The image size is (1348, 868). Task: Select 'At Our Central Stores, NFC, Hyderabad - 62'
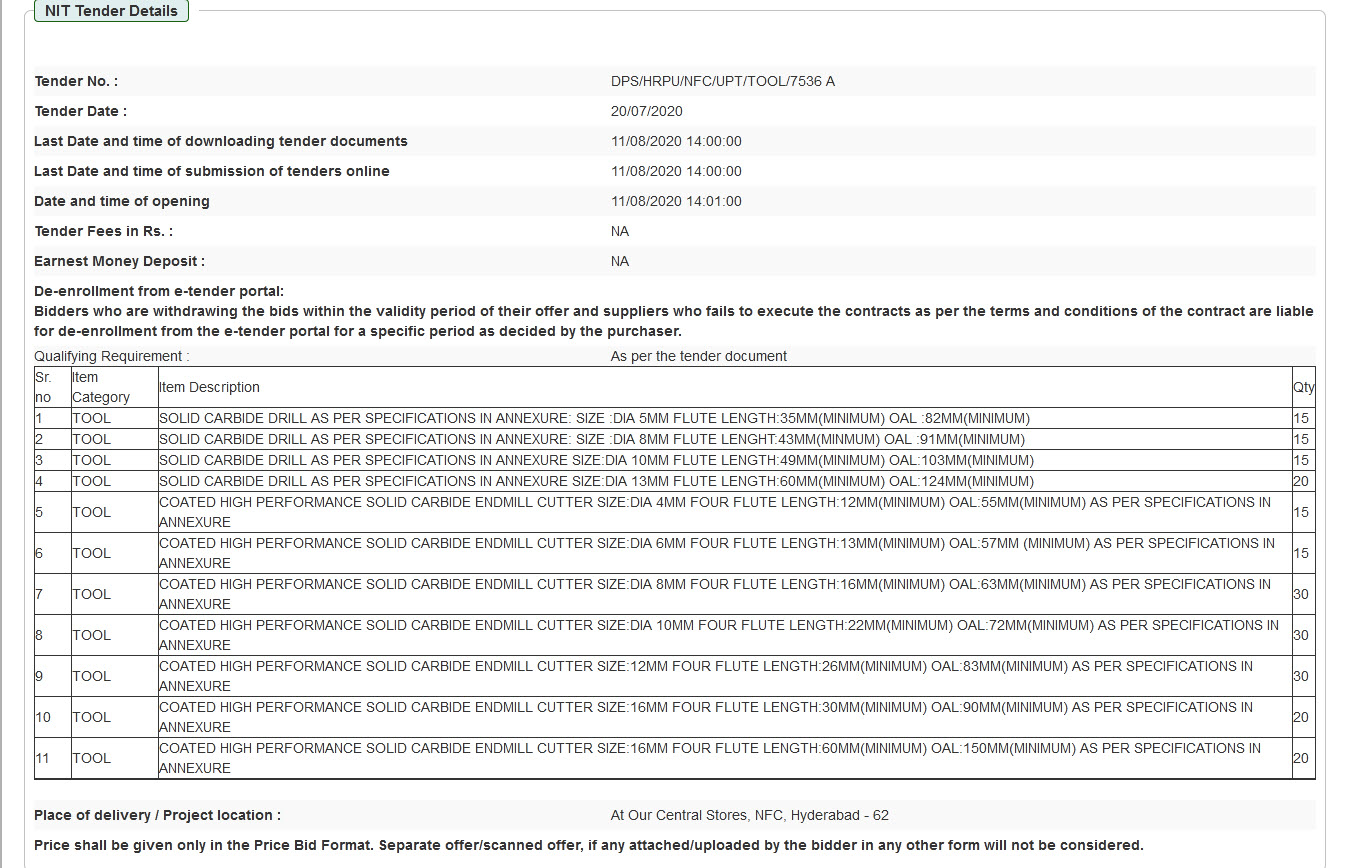pyautogui.click(x=750, y=815)
